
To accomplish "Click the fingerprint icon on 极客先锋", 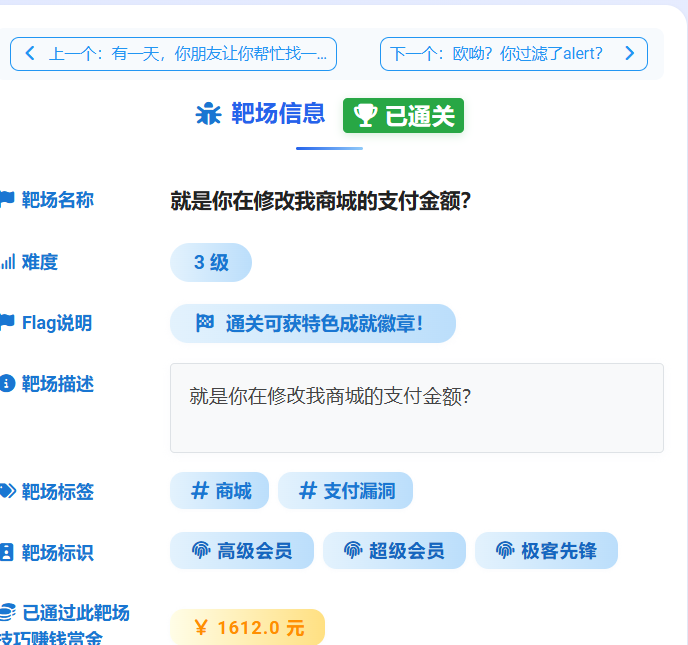I will 505,550.
